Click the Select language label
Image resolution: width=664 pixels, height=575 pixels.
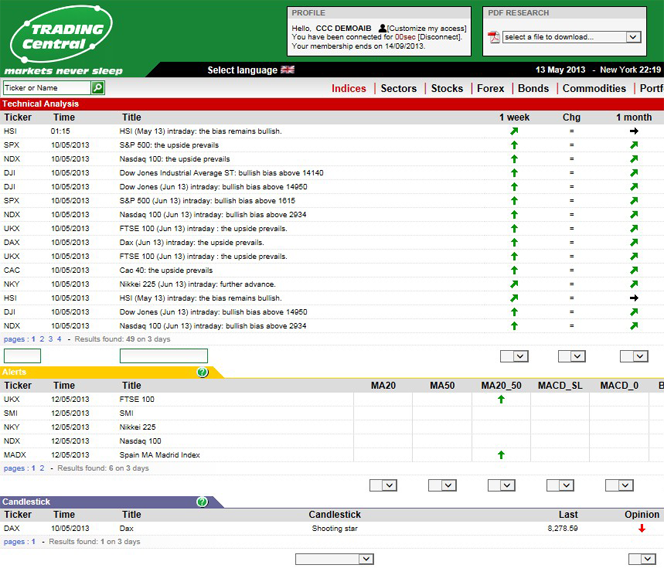pyautogui.click(x=242, y=70)
